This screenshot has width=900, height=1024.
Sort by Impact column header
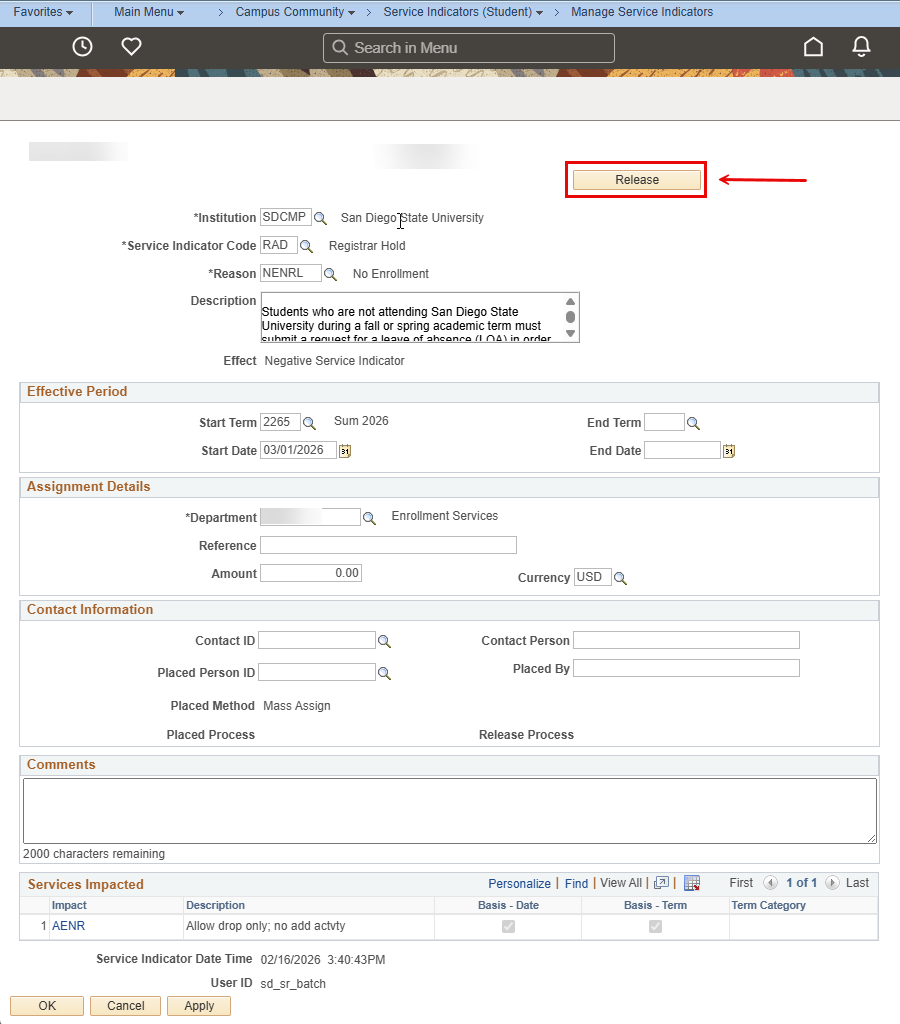pos(69,905)
